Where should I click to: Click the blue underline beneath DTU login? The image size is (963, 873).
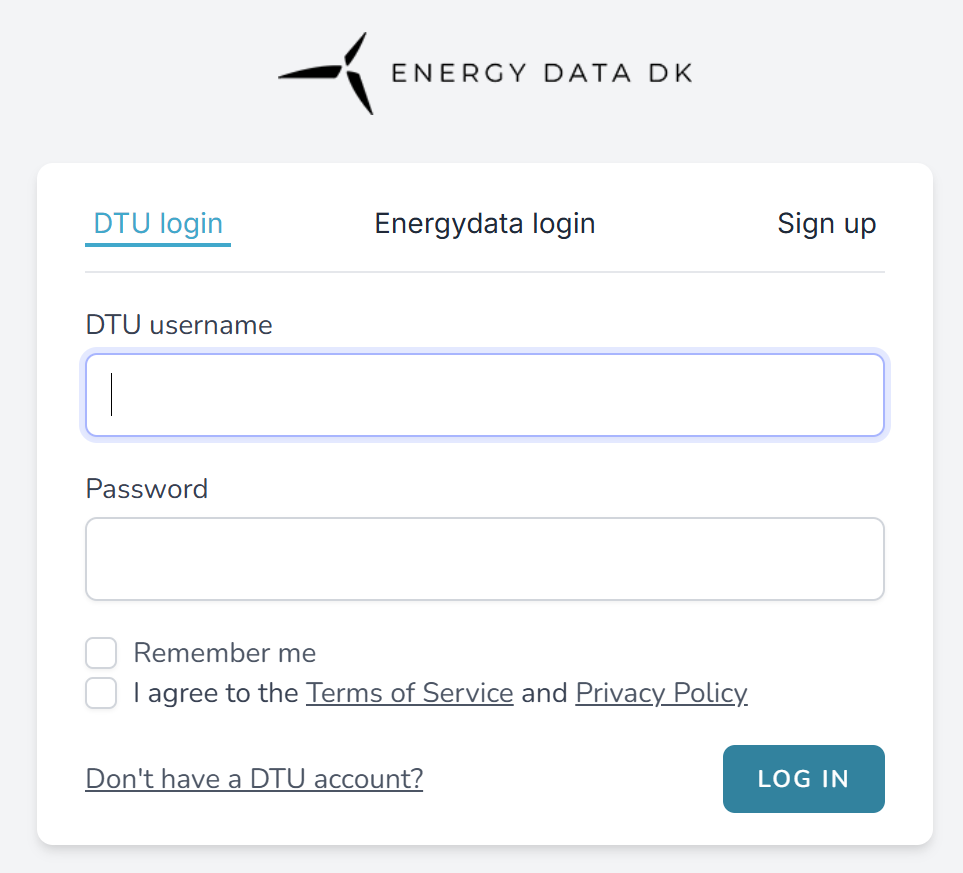[x=158, y=243]
